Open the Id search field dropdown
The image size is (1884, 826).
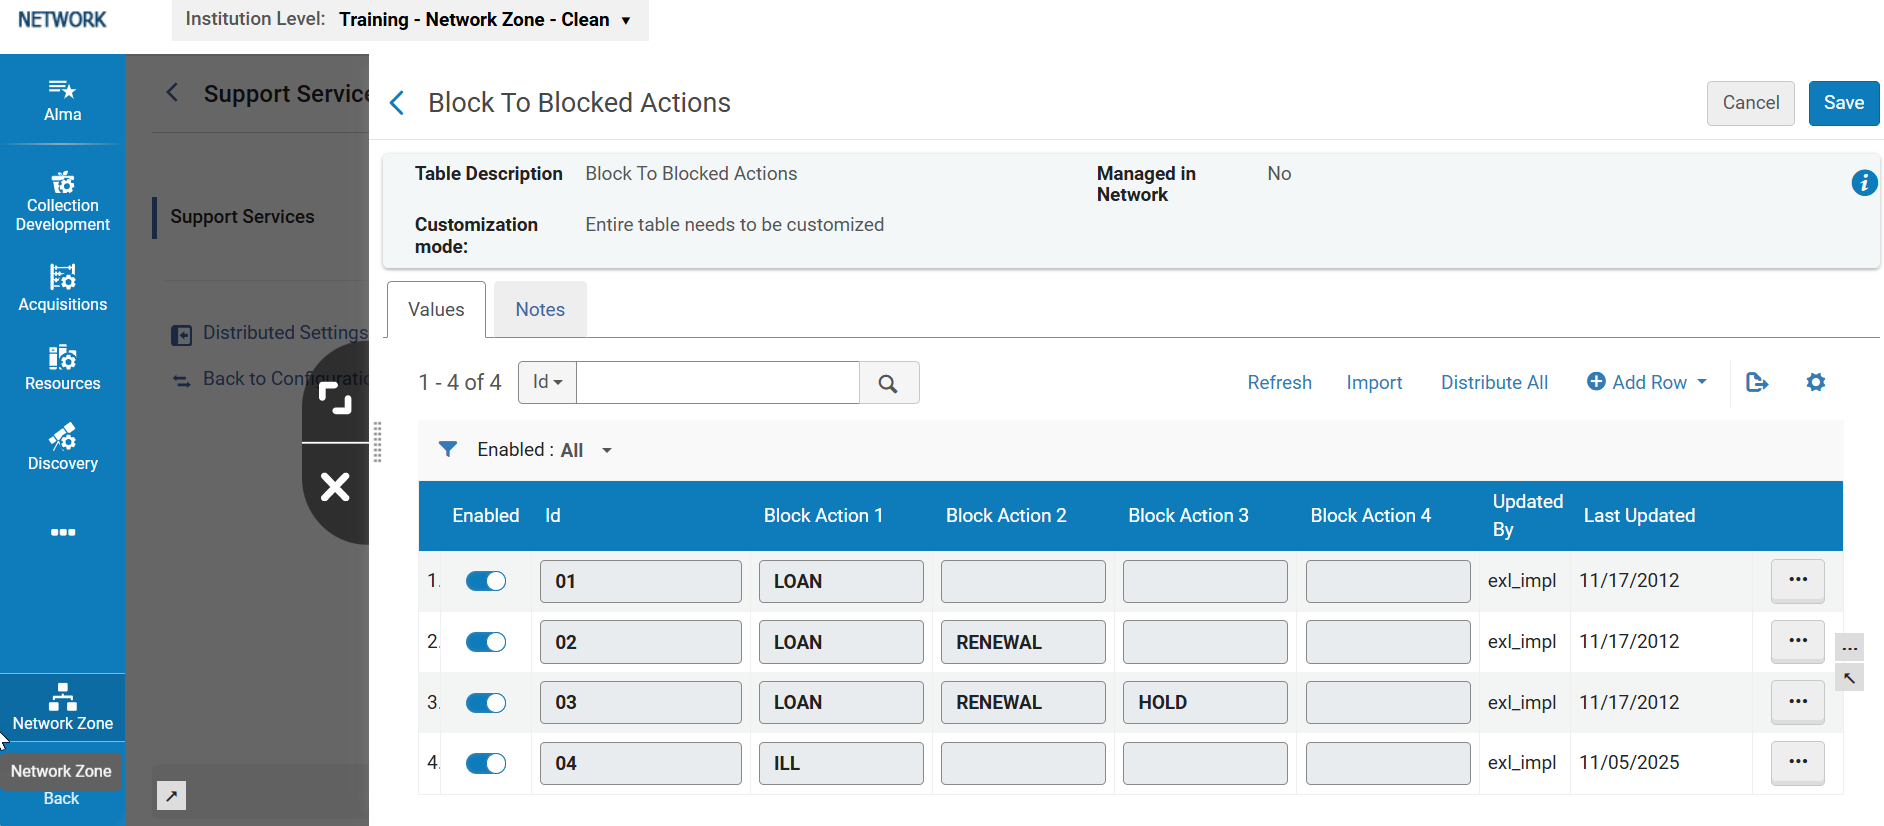coord(547,383)
